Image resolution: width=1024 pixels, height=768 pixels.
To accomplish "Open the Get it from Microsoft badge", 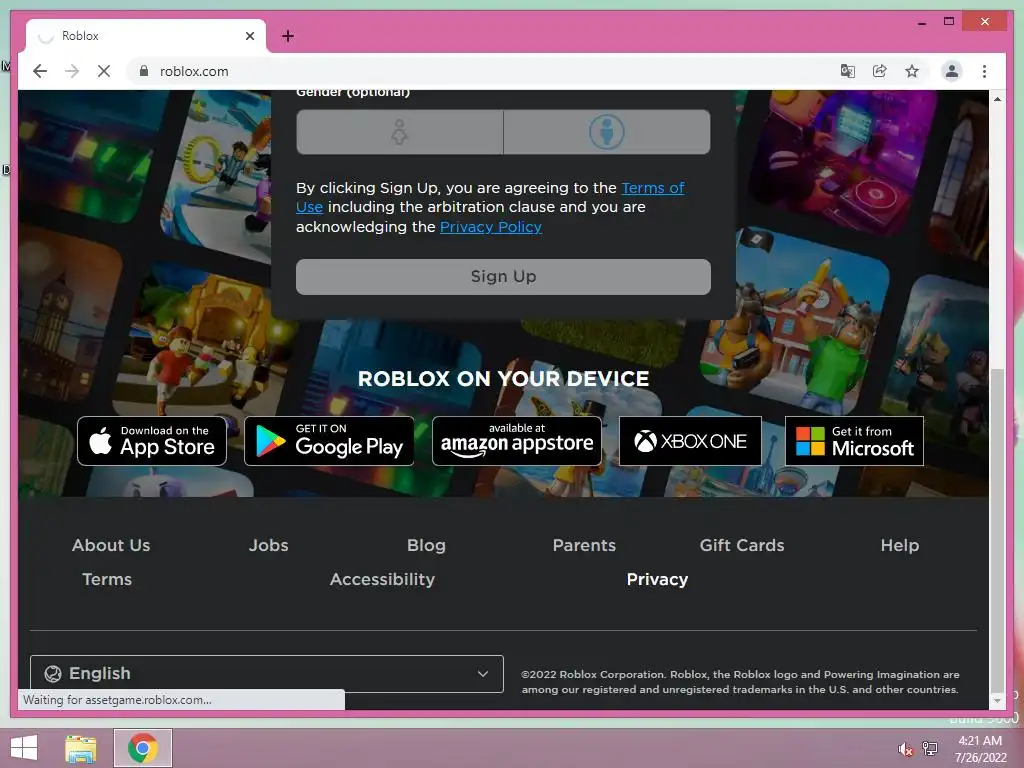I will 854,441.
